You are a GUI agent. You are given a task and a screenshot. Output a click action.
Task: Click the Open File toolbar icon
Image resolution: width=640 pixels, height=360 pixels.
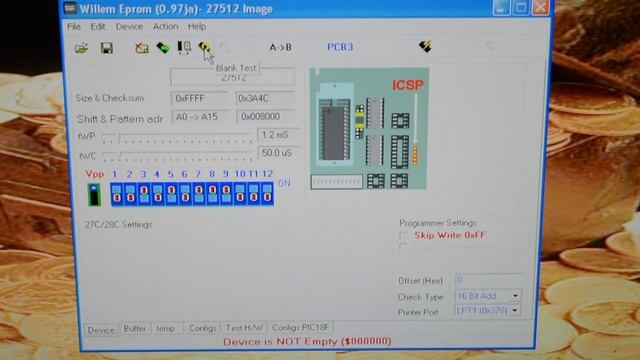82,48
